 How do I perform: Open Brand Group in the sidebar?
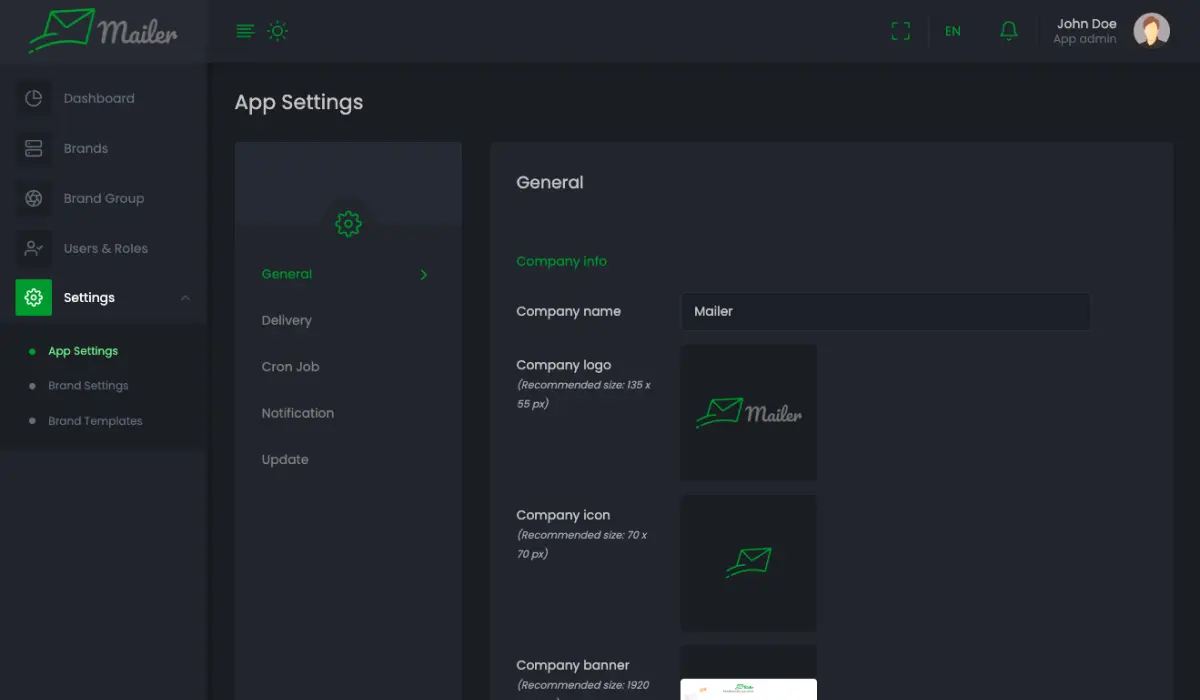104,198
